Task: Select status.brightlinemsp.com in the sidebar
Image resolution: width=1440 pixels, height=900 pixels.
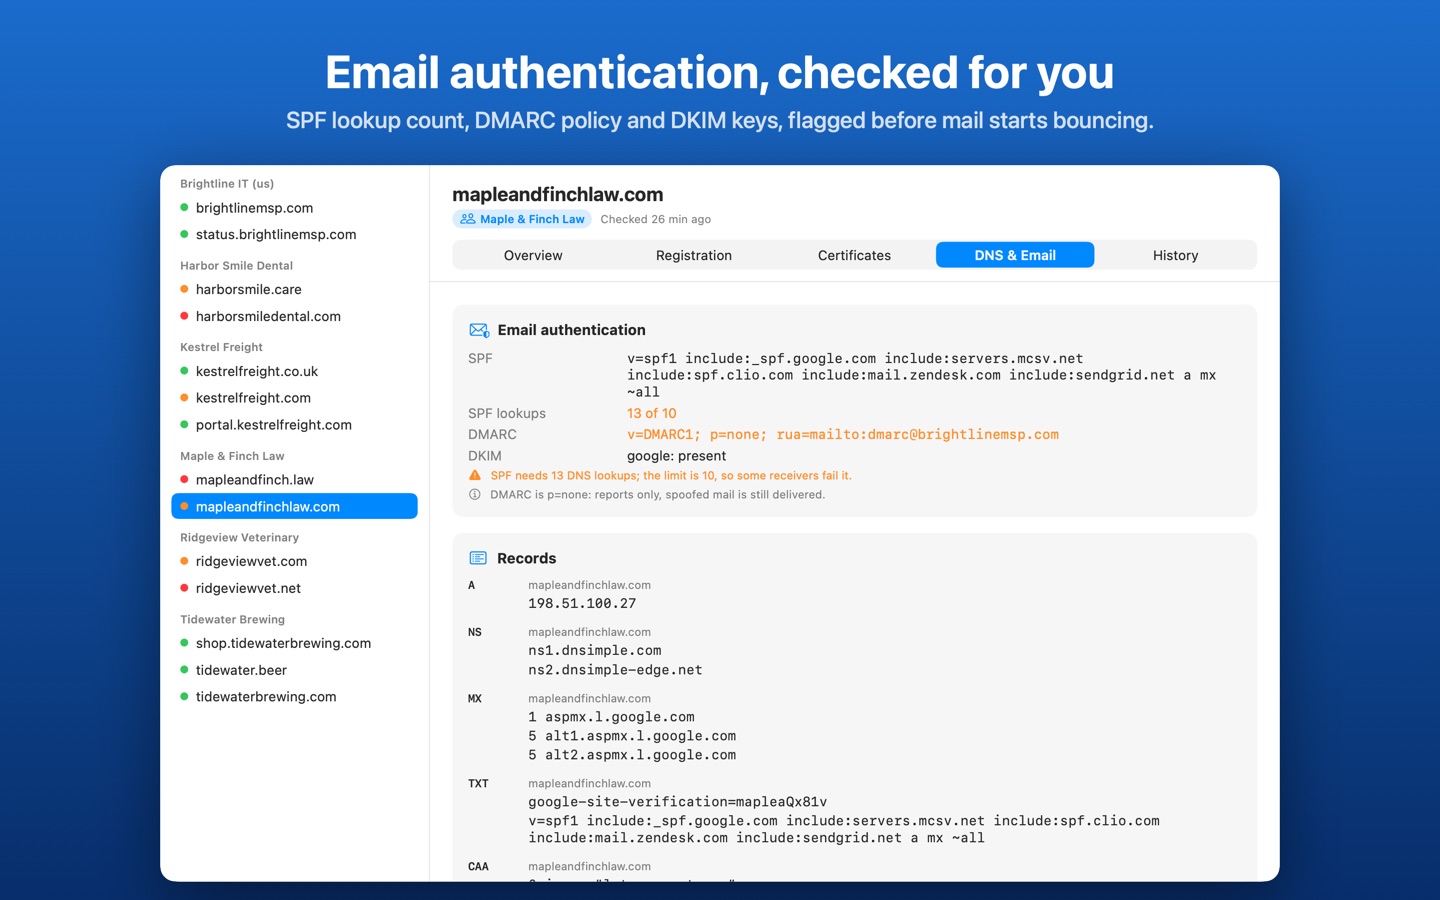Action: tap(294, 234)
